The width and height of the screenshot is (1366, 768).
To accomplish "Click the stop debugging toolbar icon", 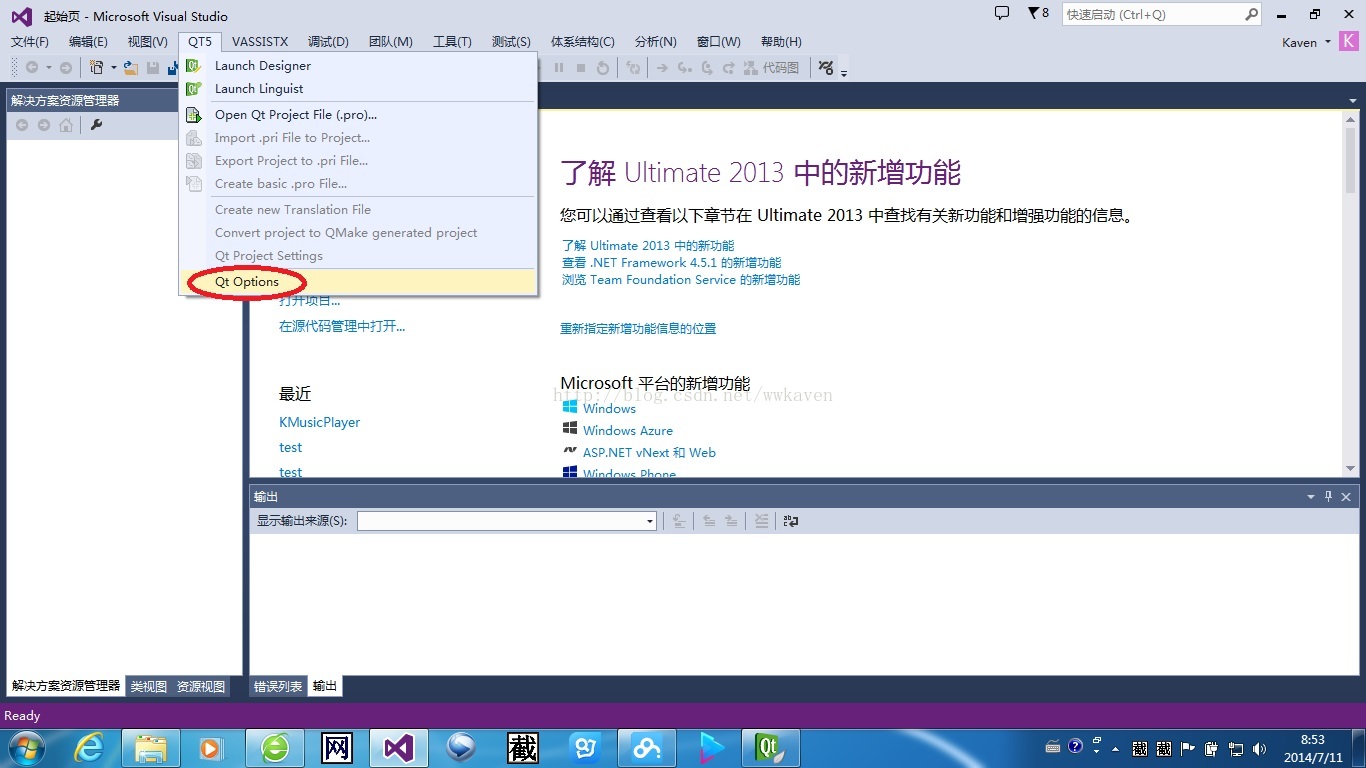I will [581, 67].
